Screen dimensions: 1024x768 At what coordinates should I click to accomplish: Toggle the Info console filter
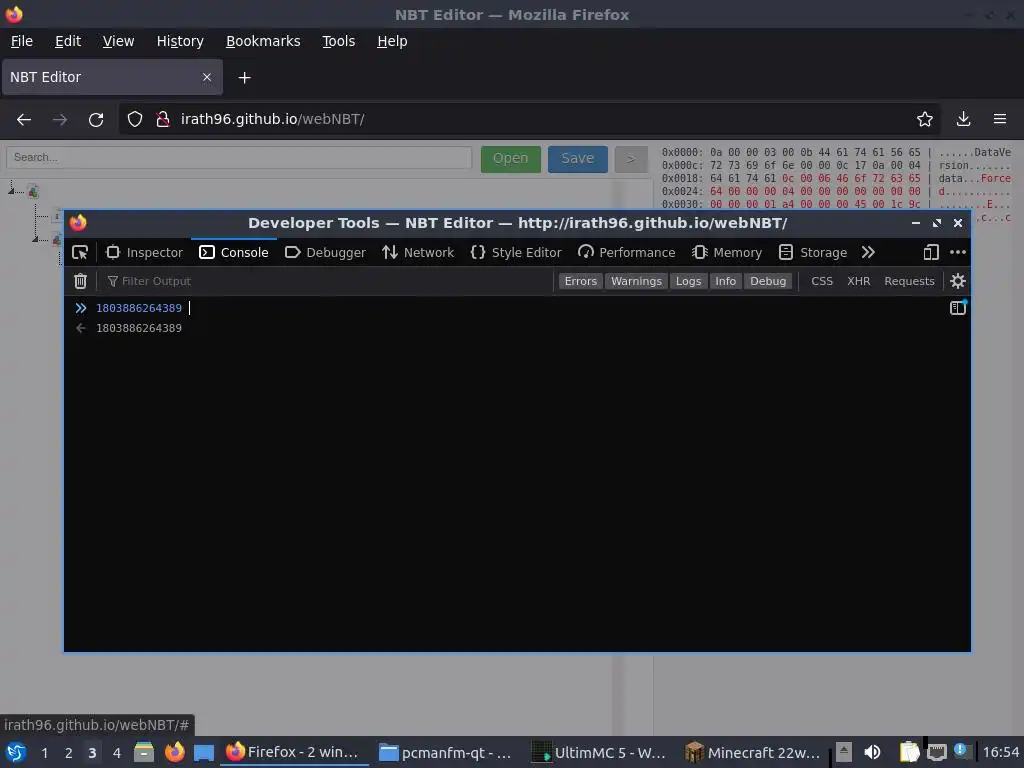tap(725, 281)
